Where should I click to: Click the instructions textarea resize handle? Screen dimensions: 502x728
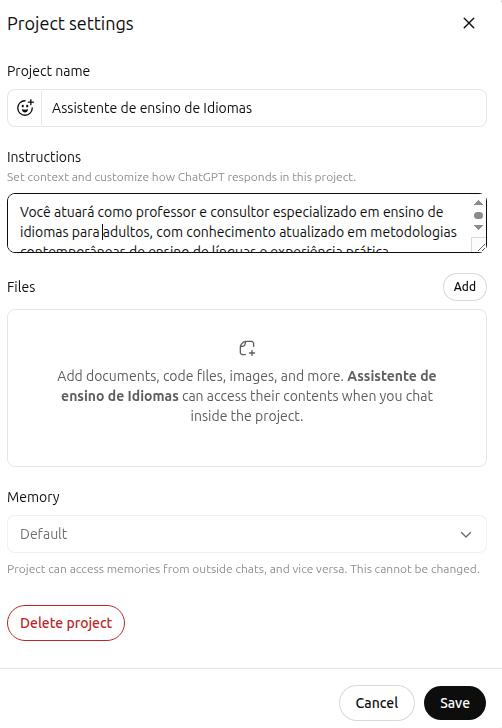[479, 245]
